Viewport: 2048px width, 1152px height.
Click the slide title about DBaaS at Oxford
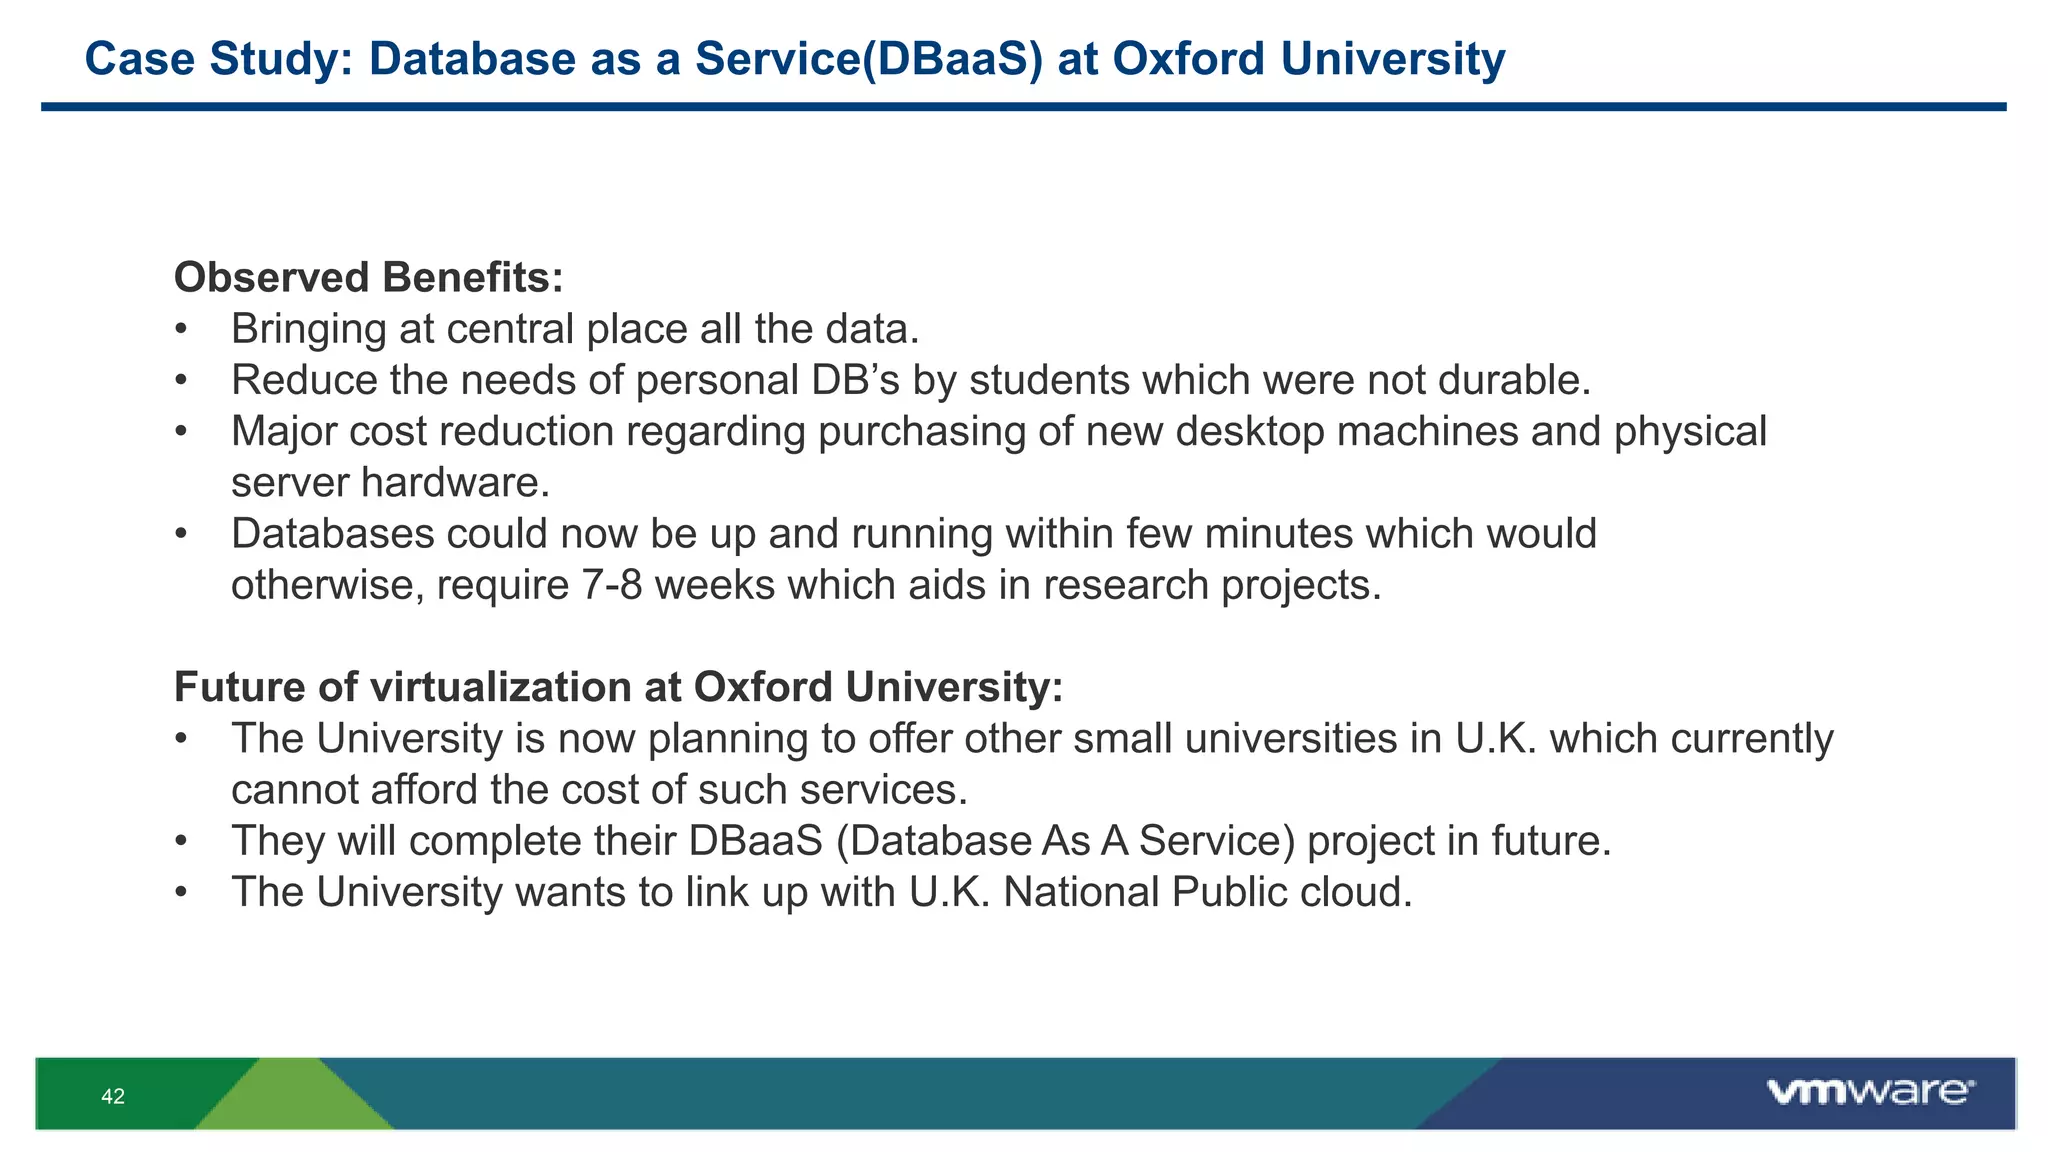[x=795, y=58]
